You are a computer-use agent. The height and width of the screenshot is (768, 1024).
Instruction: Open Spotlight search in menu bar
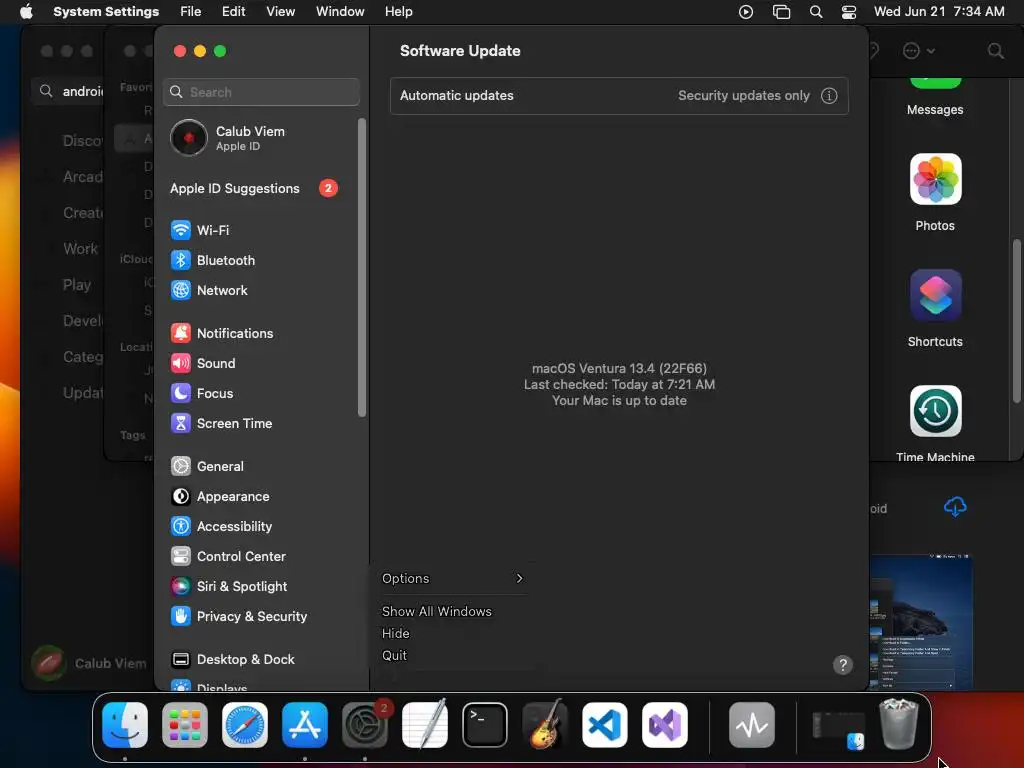[x=816, y=12]
